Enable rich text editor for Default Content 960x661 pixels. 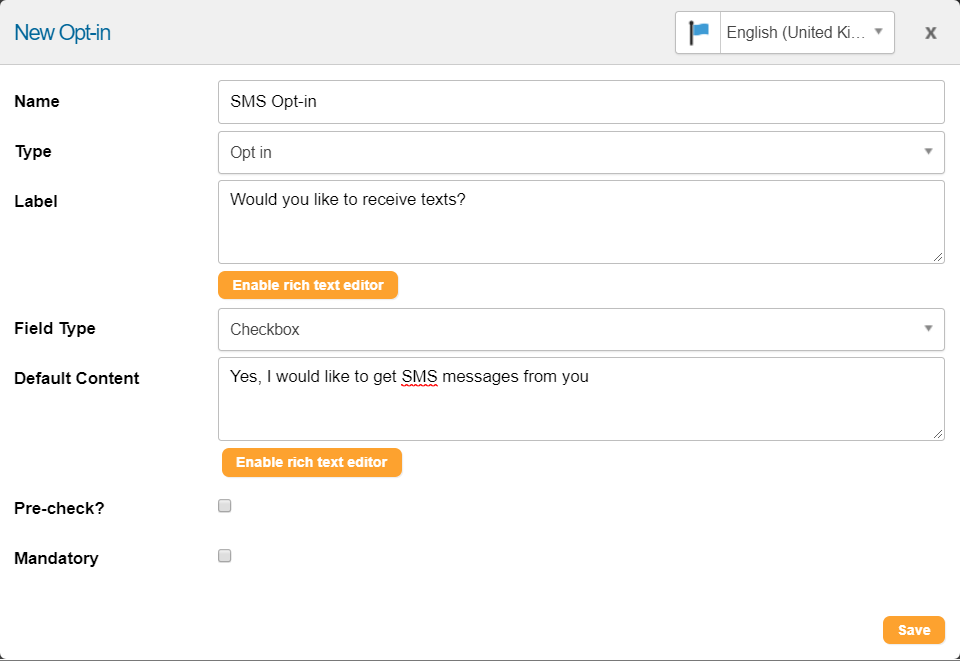click(x=312, y=462)
